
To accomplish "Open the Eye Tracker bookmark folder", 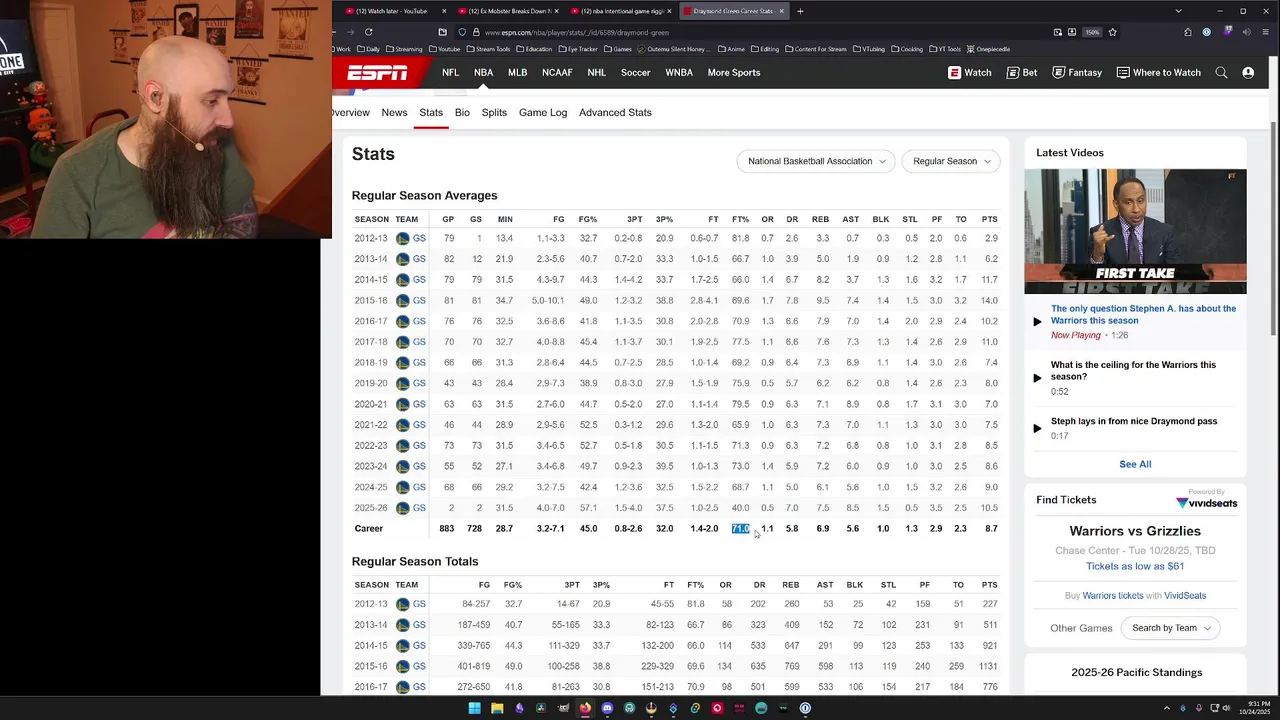I will coord(578,49).
